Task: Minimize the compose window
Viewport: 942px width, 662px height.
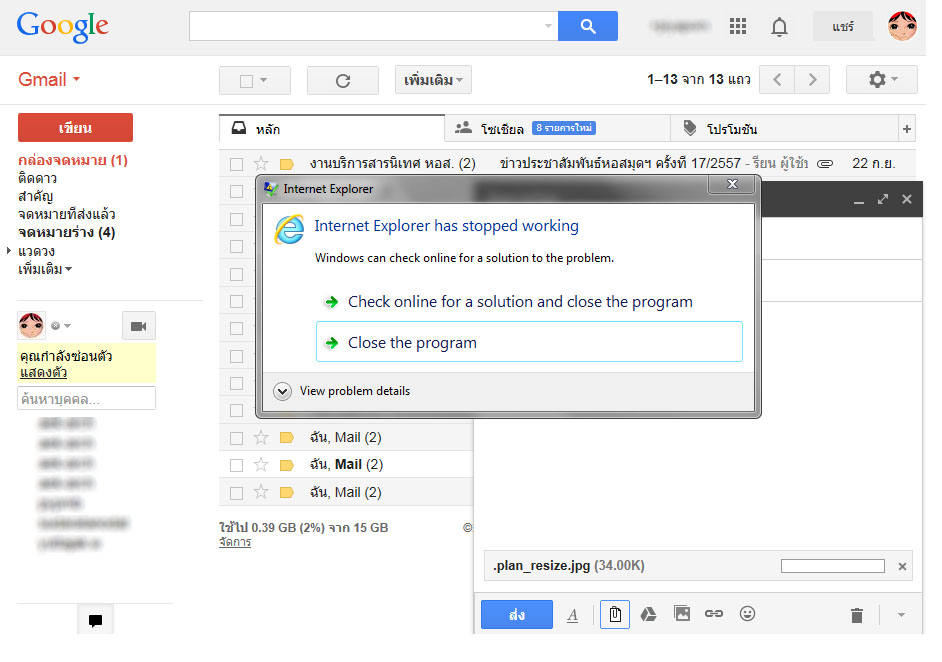Action: click(858, 201)
